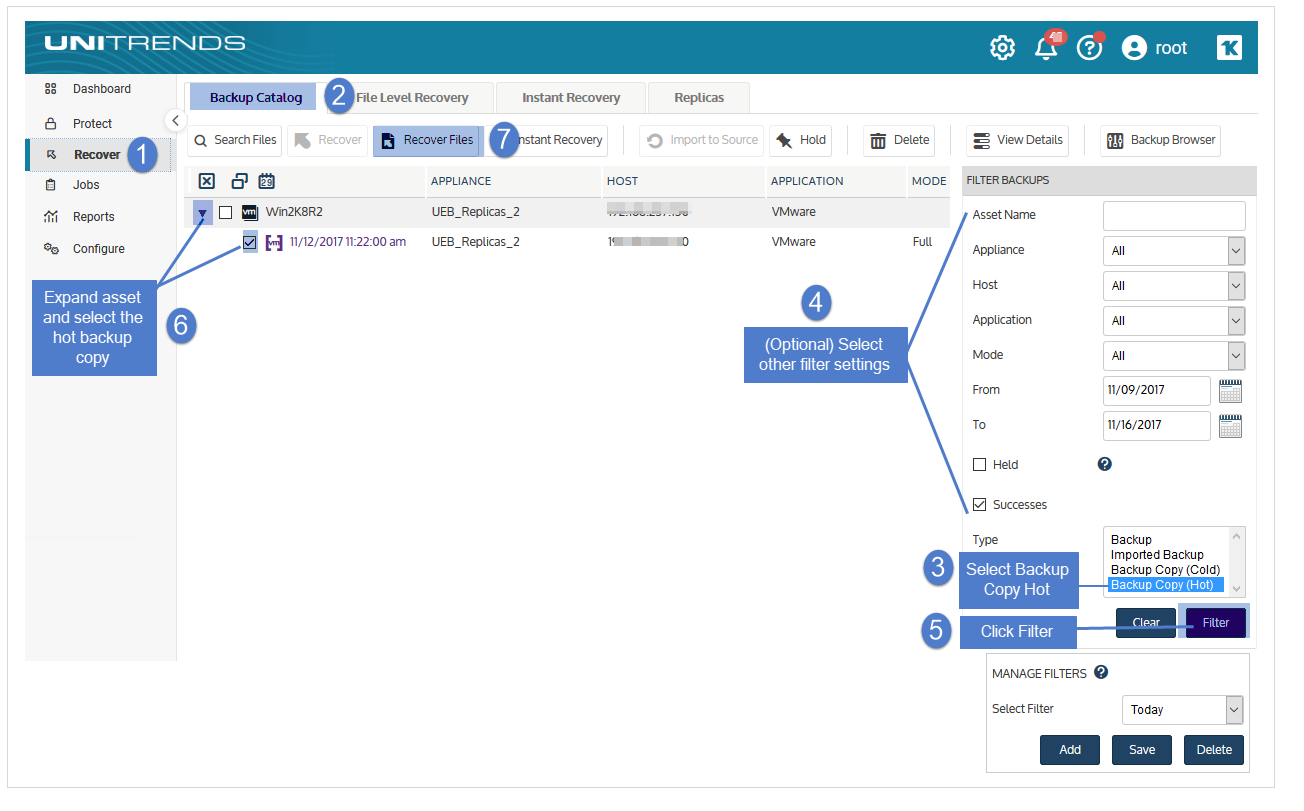Click the Import to Source toolbar button
Viewport: 1304px width, 811px height.
point(702,140)
